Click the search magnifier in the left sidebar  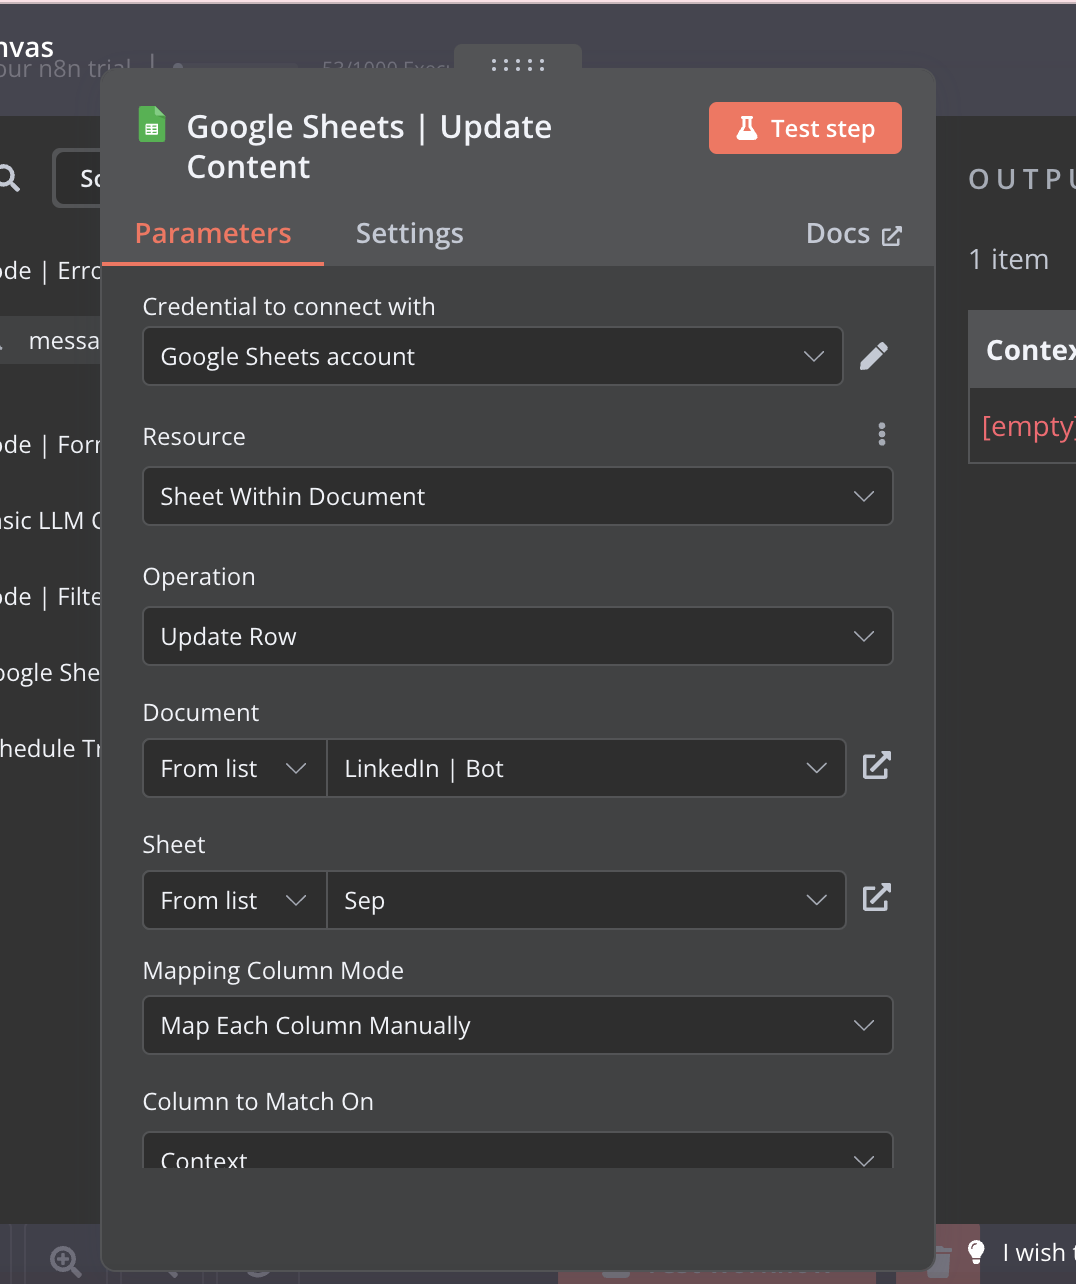coord(9,178)
